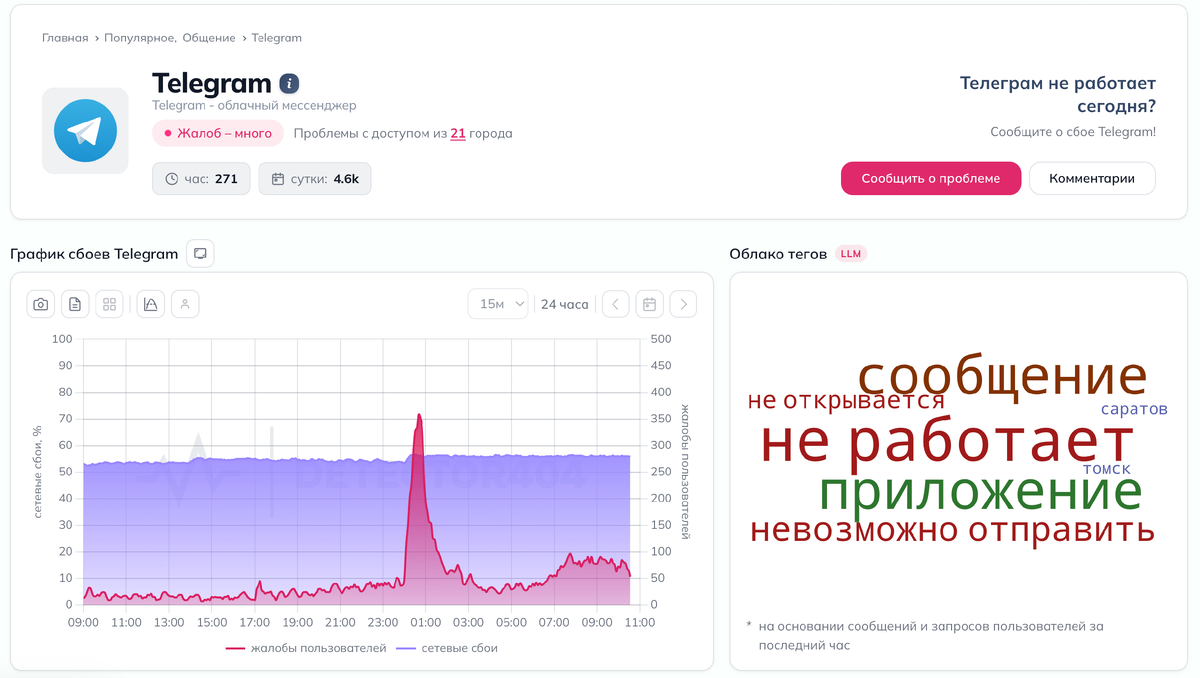Open the embed widget icon next to chart title
Viewport: 1200px width, 678px height.
(x=200, y=254)
